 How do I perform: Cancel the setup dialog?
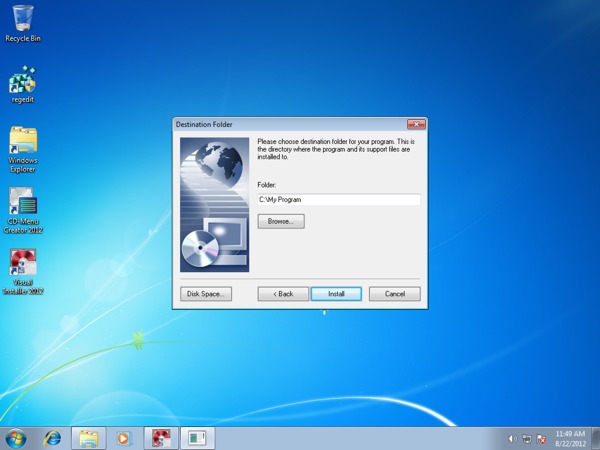point(395,294)
